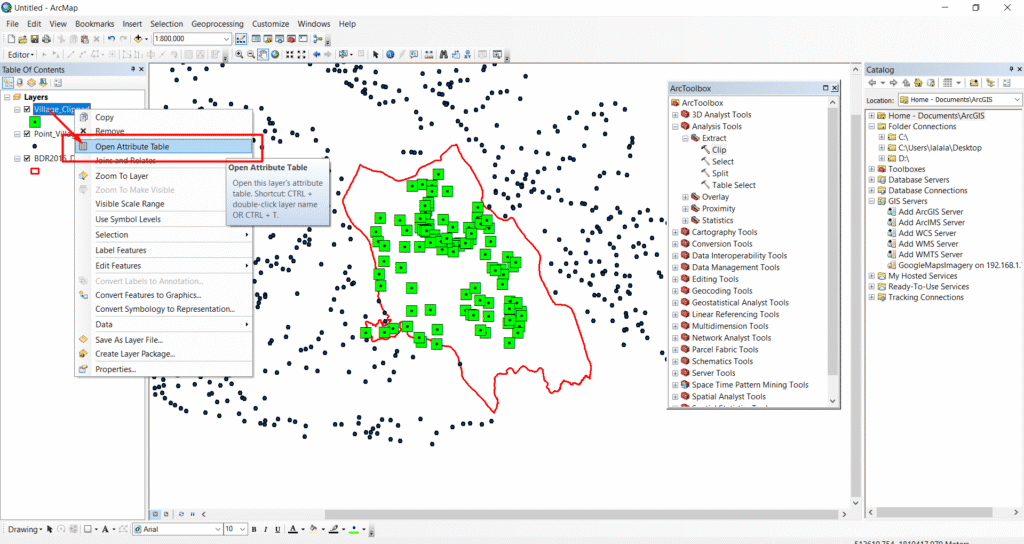
Task: Click the Full Extent globe icon
Action: [x=275, y=55]
